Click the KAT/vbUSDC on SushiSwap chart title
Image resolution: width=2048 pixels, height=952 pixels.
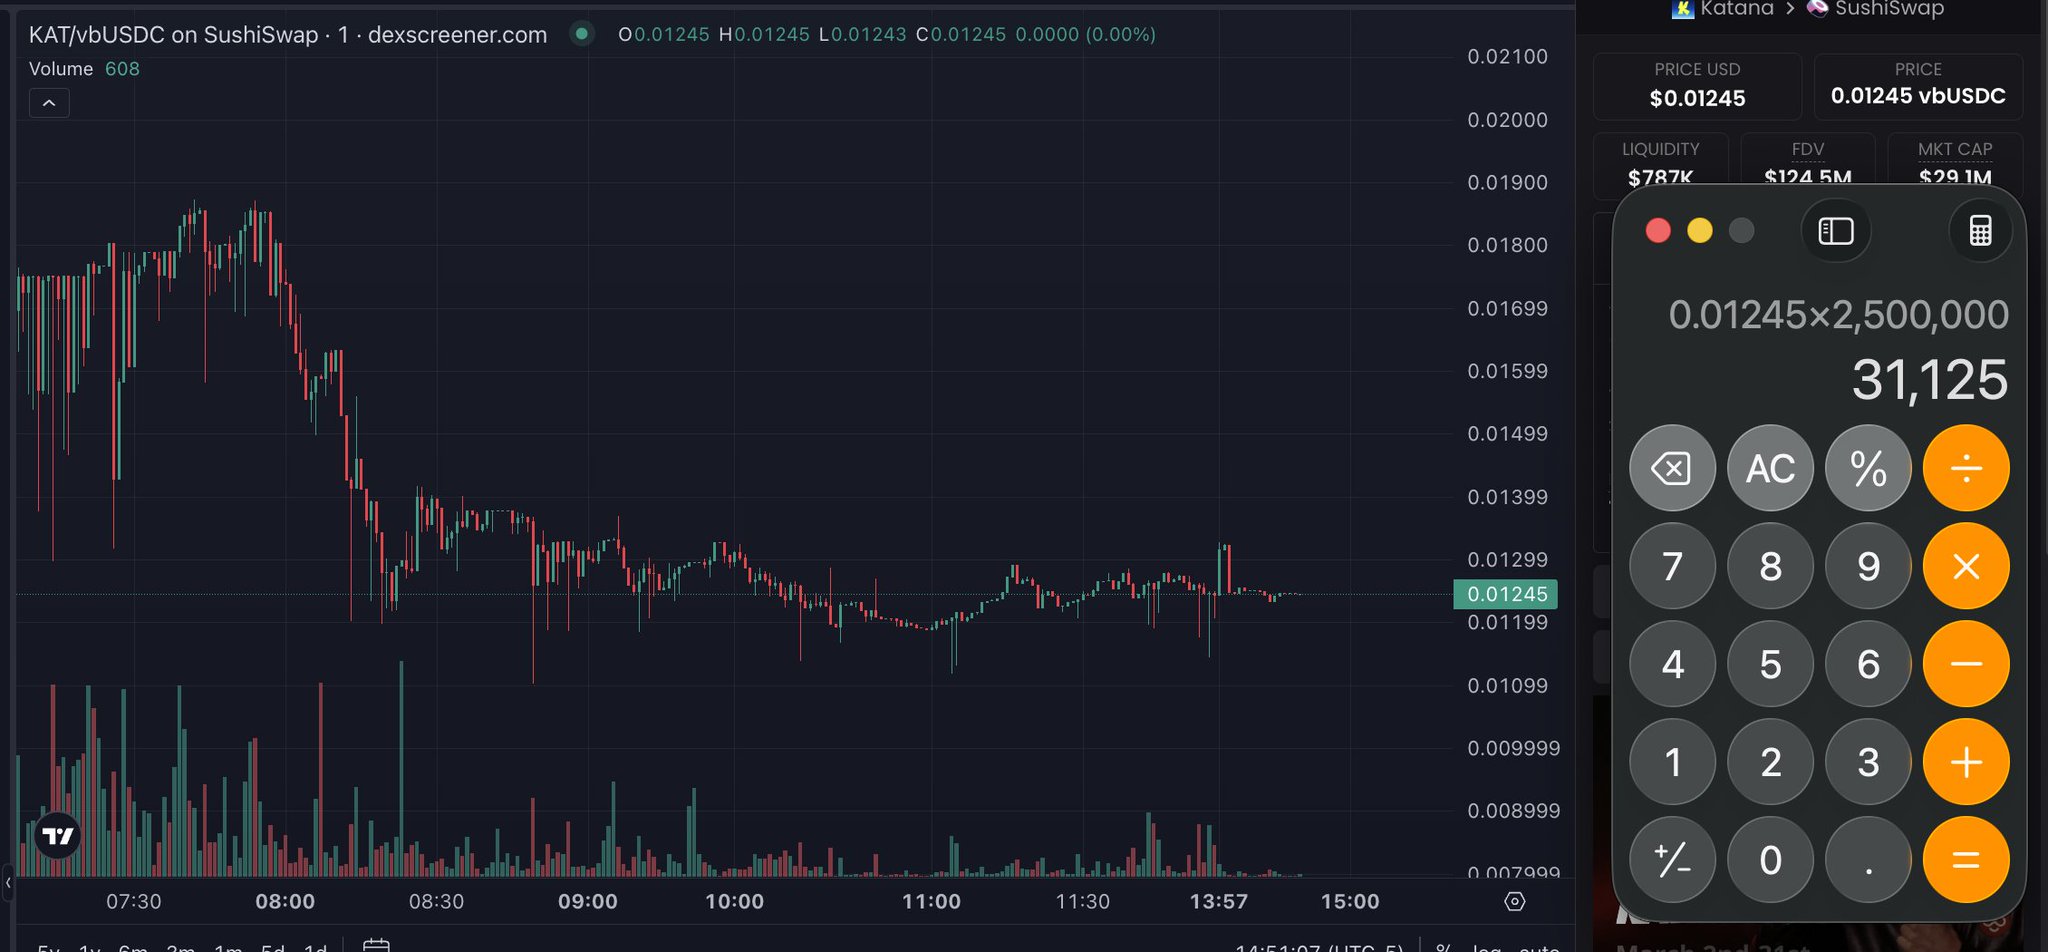tap(288, 35)
